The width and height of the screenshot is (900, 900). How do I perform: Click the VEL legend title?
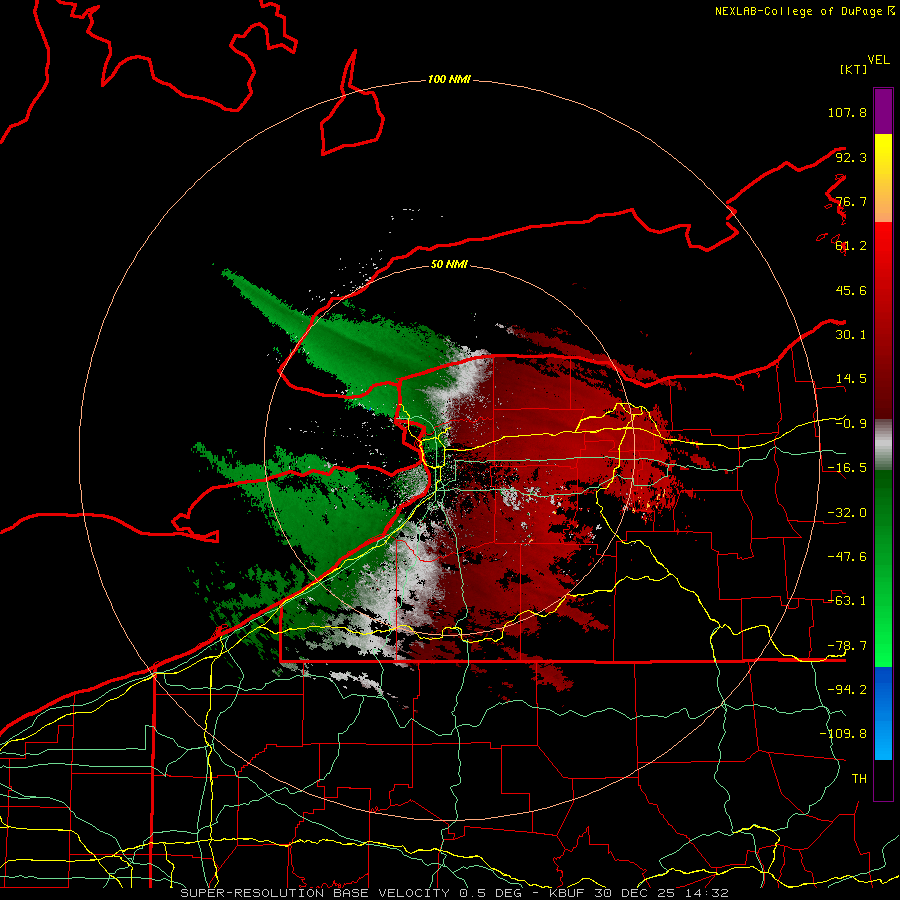tap(878, 60)
